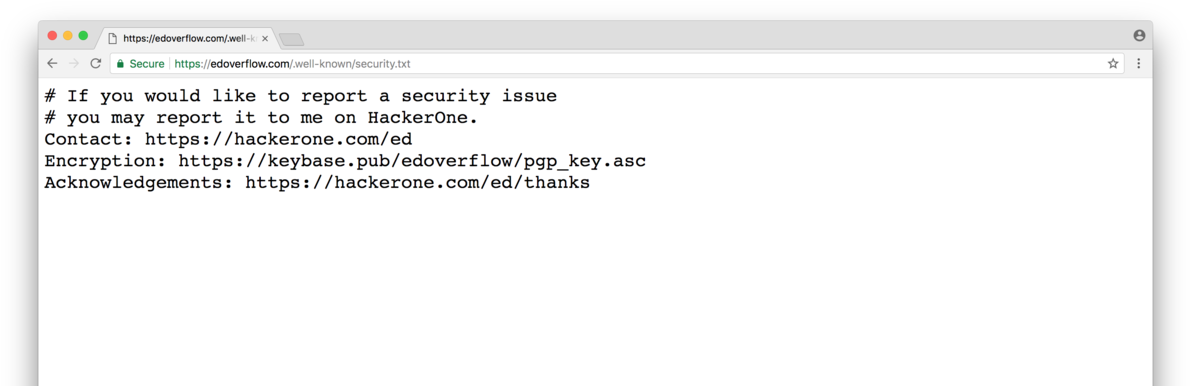The image size is (1190, 386).
Task: Bookmark this page with the star icon
Action: 1113,64
